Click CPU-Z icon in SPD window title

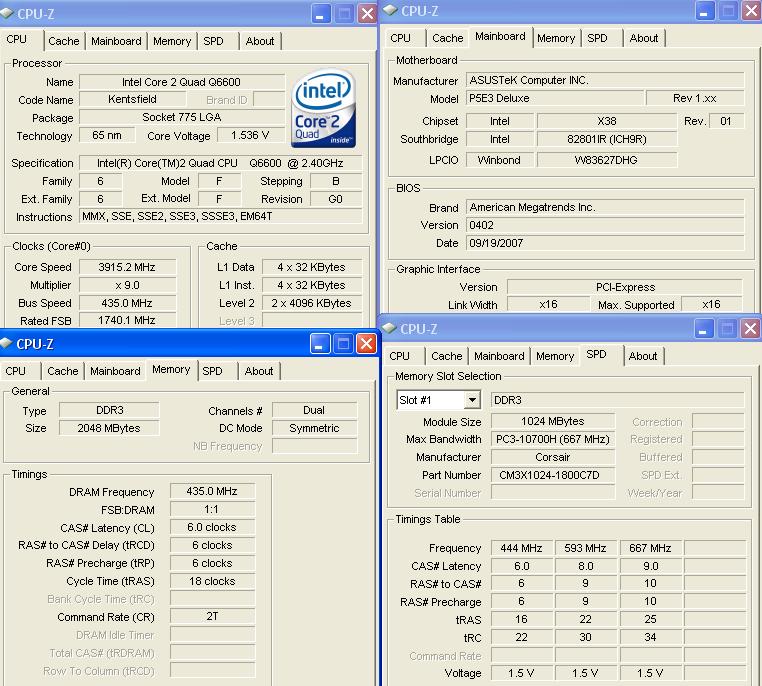389,328
